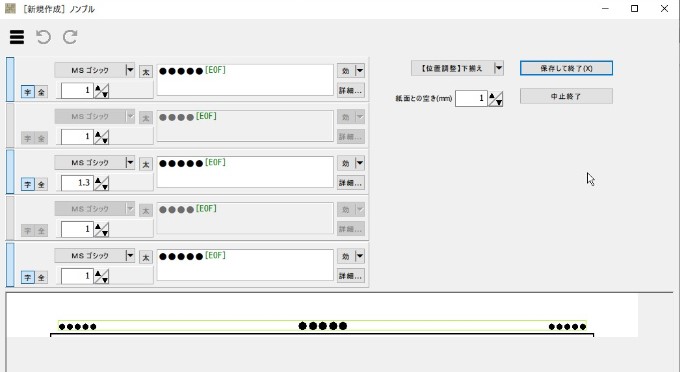
Task: Select the center dots in the preview
Action: (323, 326)
